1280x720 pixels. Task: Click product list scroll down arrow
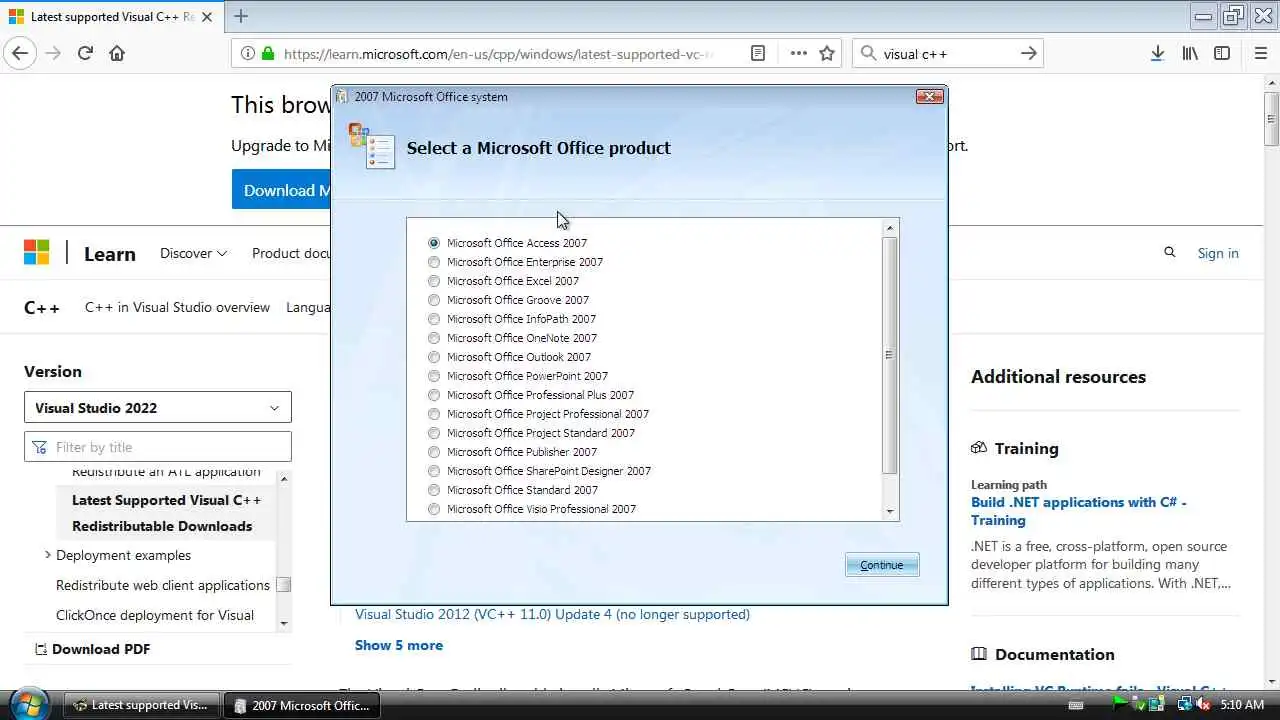pos(889,511)
